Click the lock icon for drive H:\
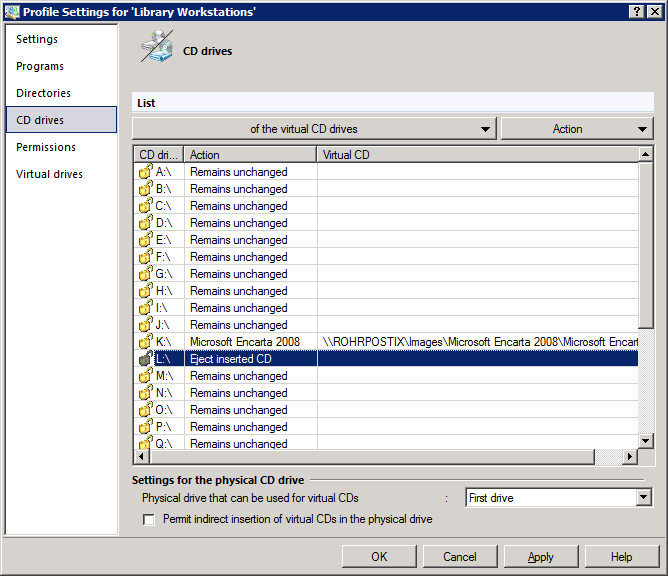The image size is (668, 576). click(145, 291)
